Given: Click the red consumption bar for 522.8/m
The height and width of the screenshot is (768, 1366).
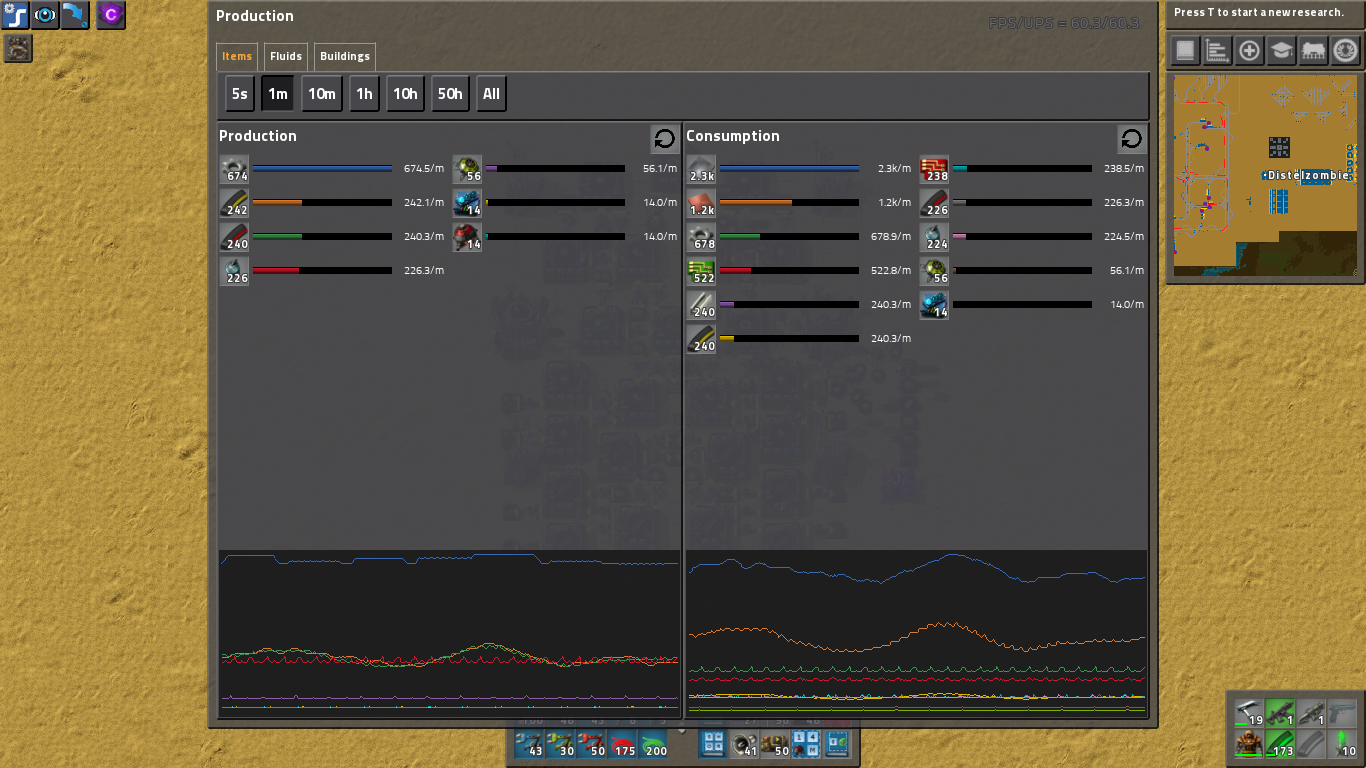Looking at the screenshot, I should (789, 271).
